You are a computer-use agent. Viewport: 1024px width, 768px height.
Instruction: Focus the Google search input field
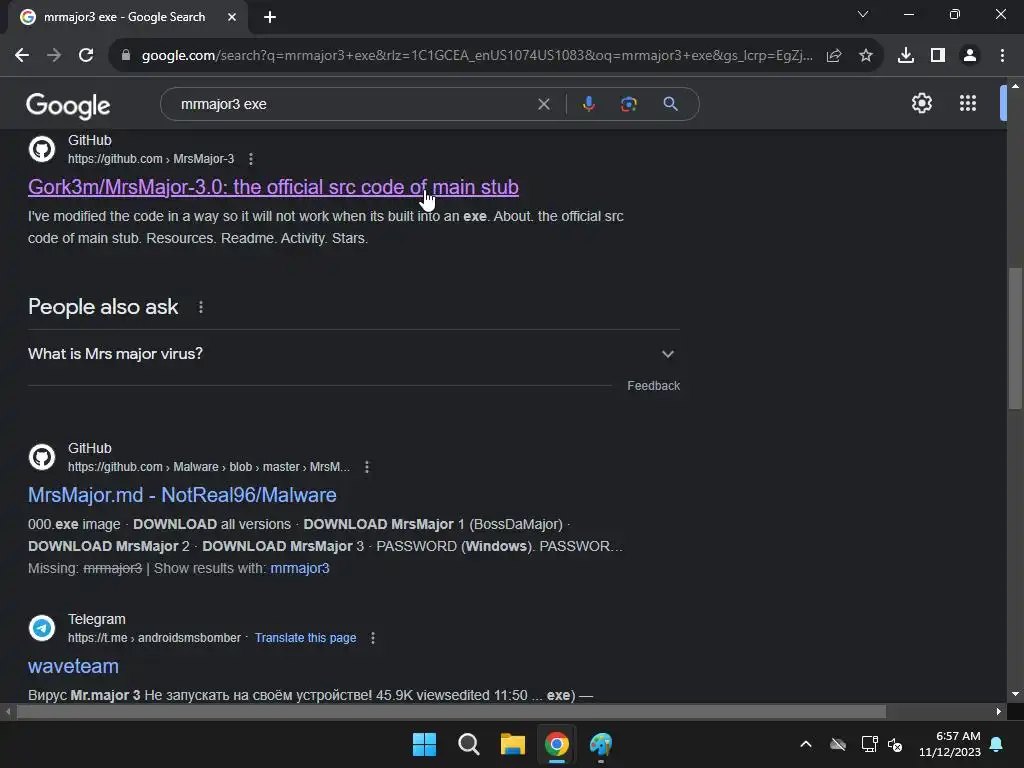point(353,104)
